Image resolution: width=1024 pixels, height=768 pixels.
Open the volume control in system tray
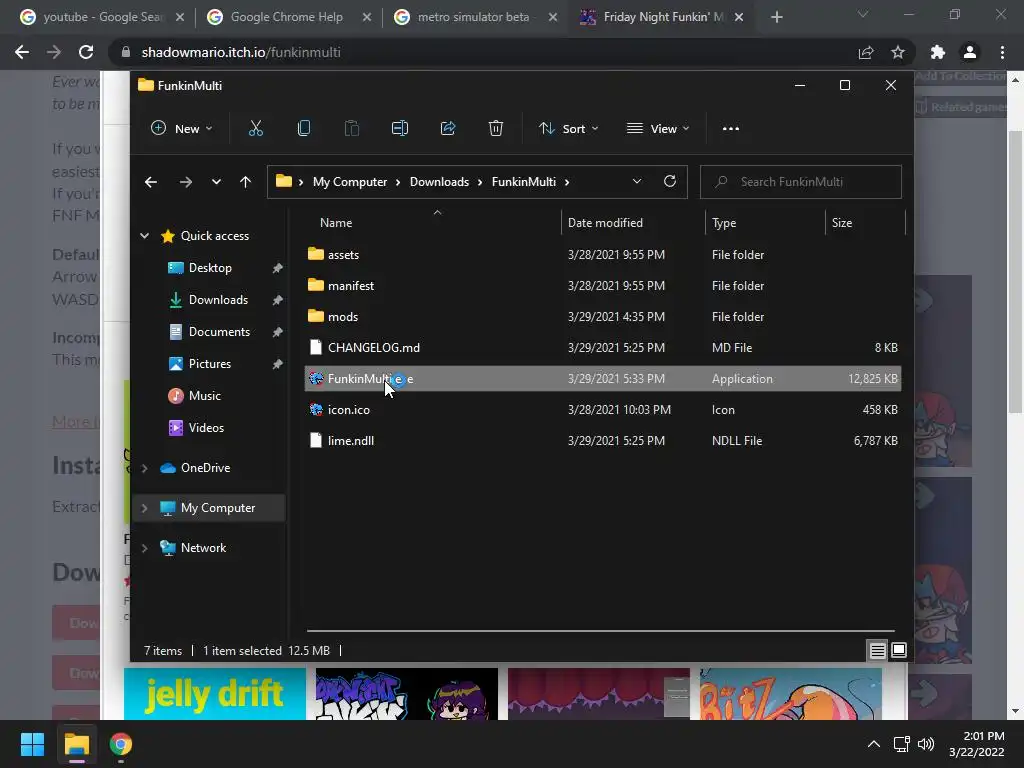(925, 744)
